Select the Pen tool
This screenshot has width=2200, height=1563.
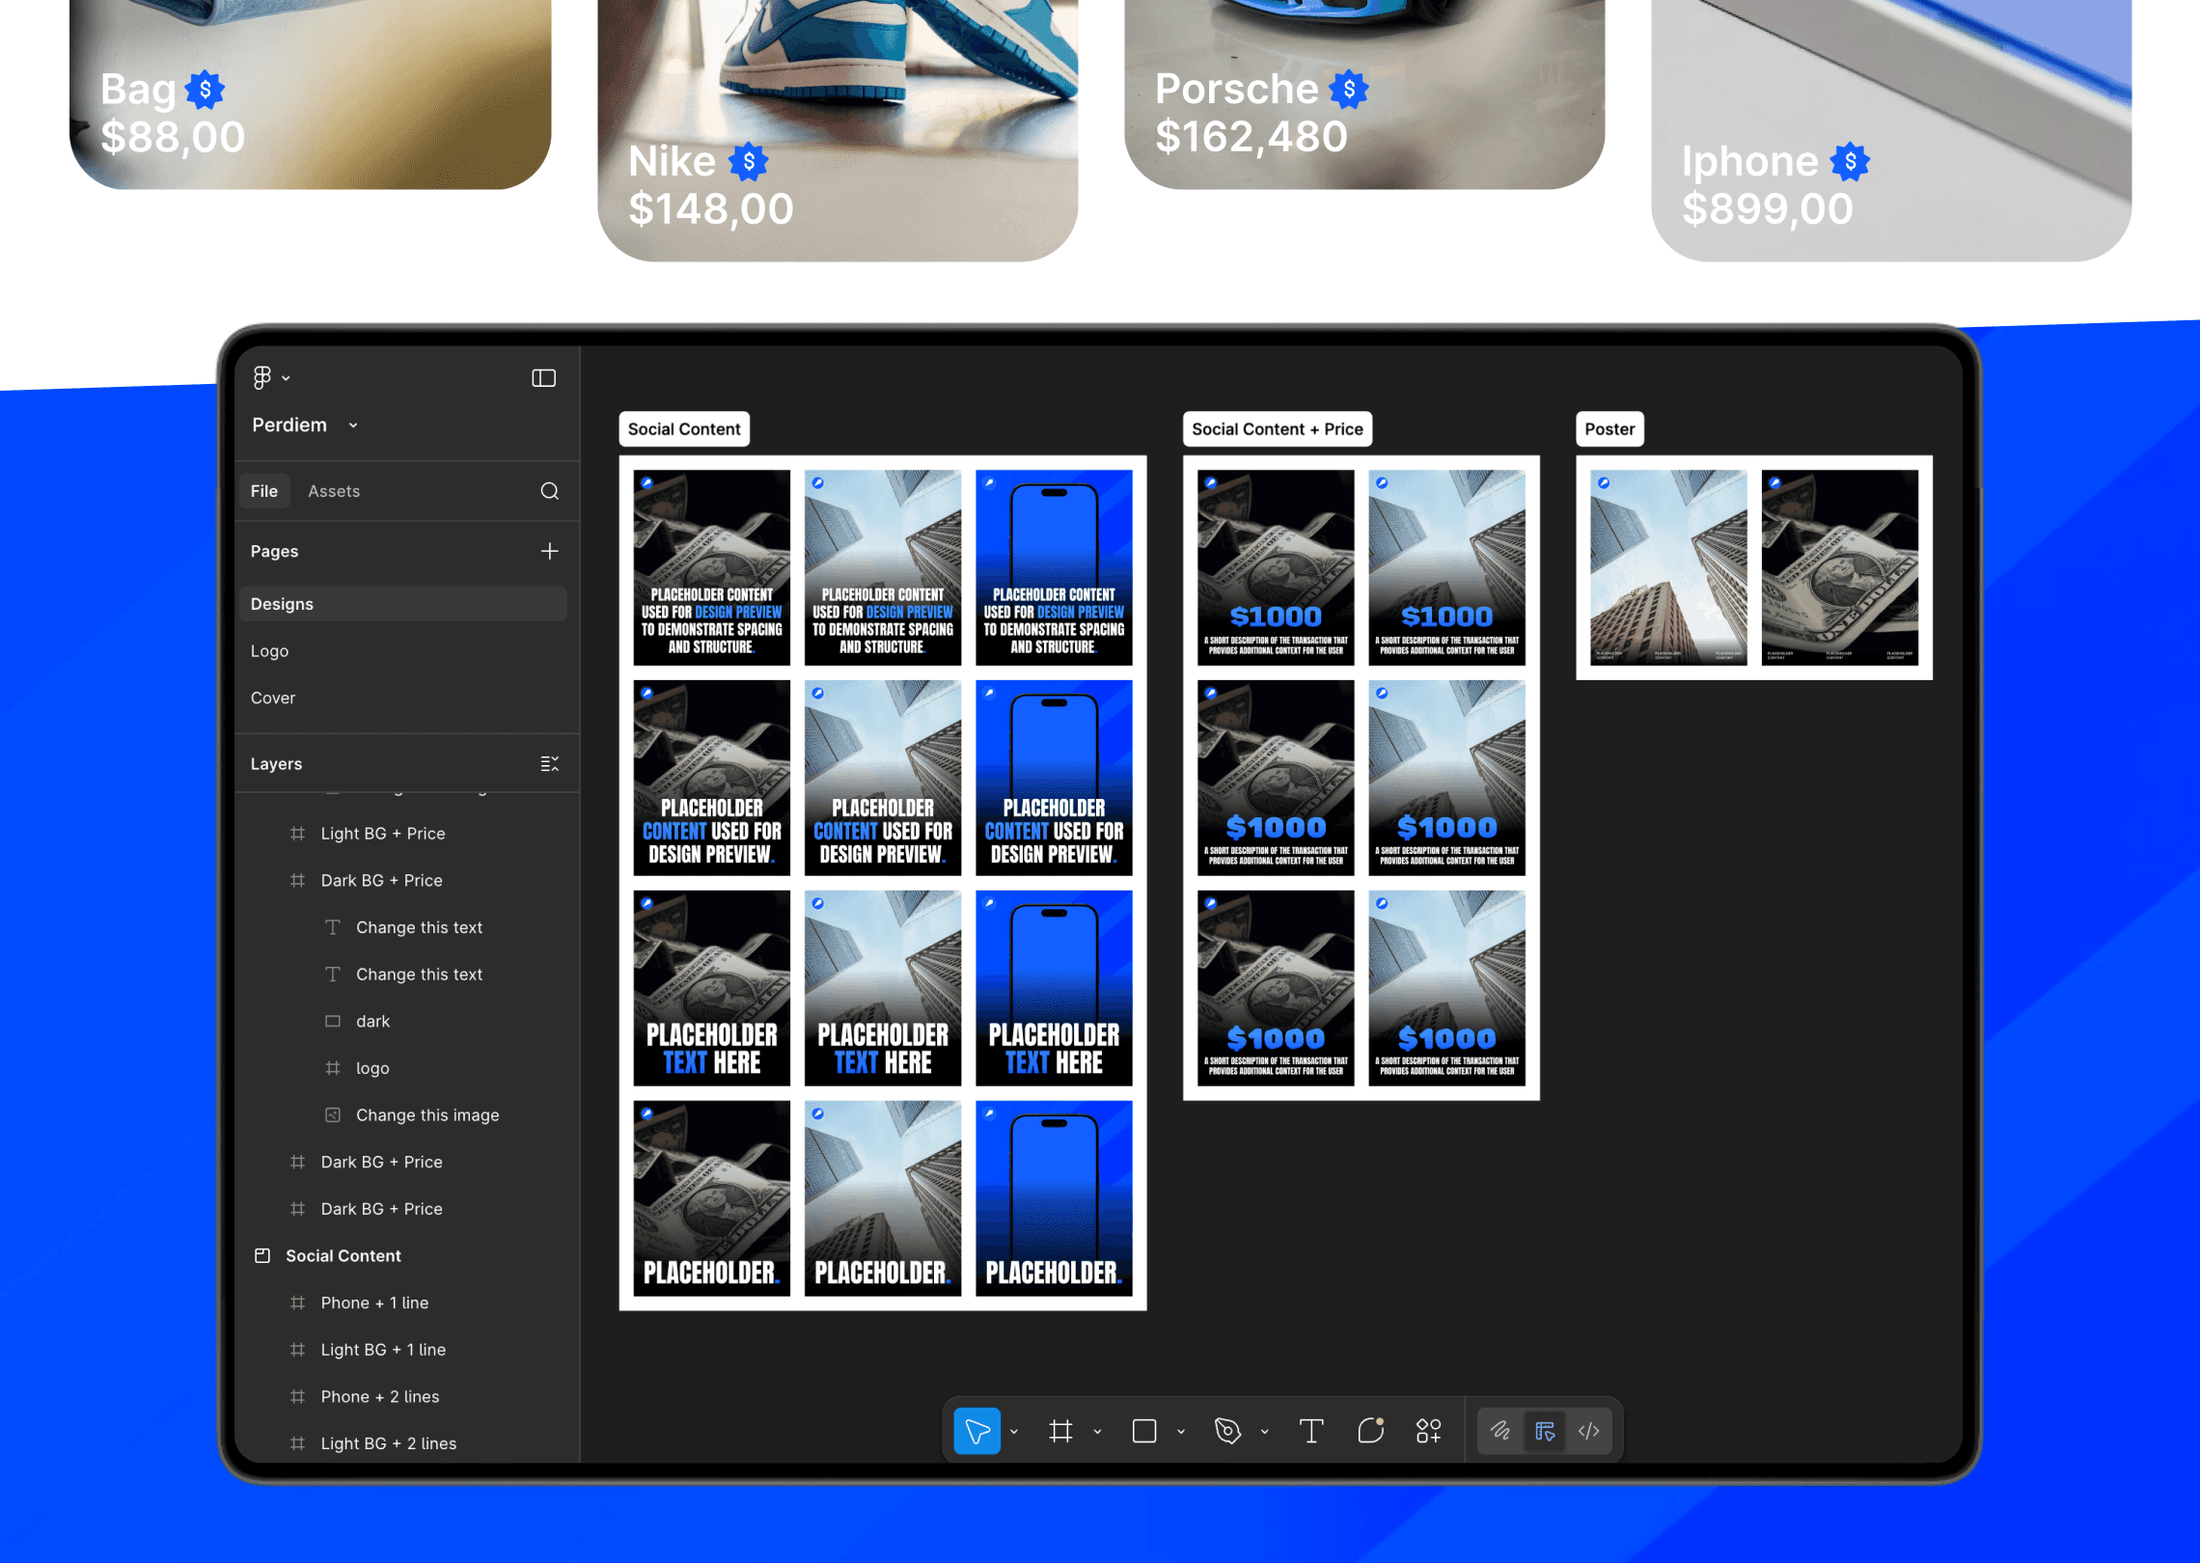click(1227, 1431)
